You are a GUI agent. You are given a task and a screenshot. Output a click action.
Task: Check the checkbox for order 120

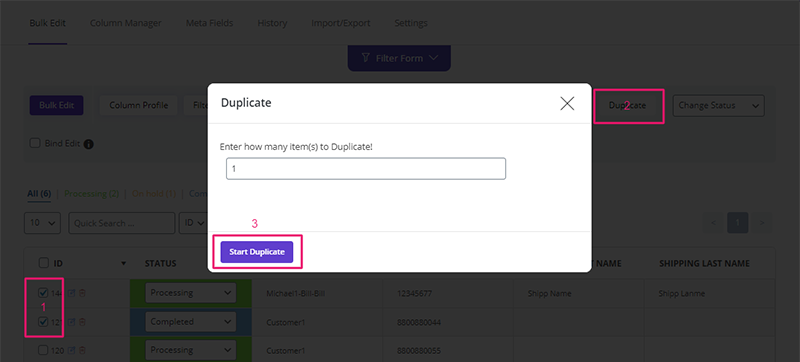click(x=44, y=350)
